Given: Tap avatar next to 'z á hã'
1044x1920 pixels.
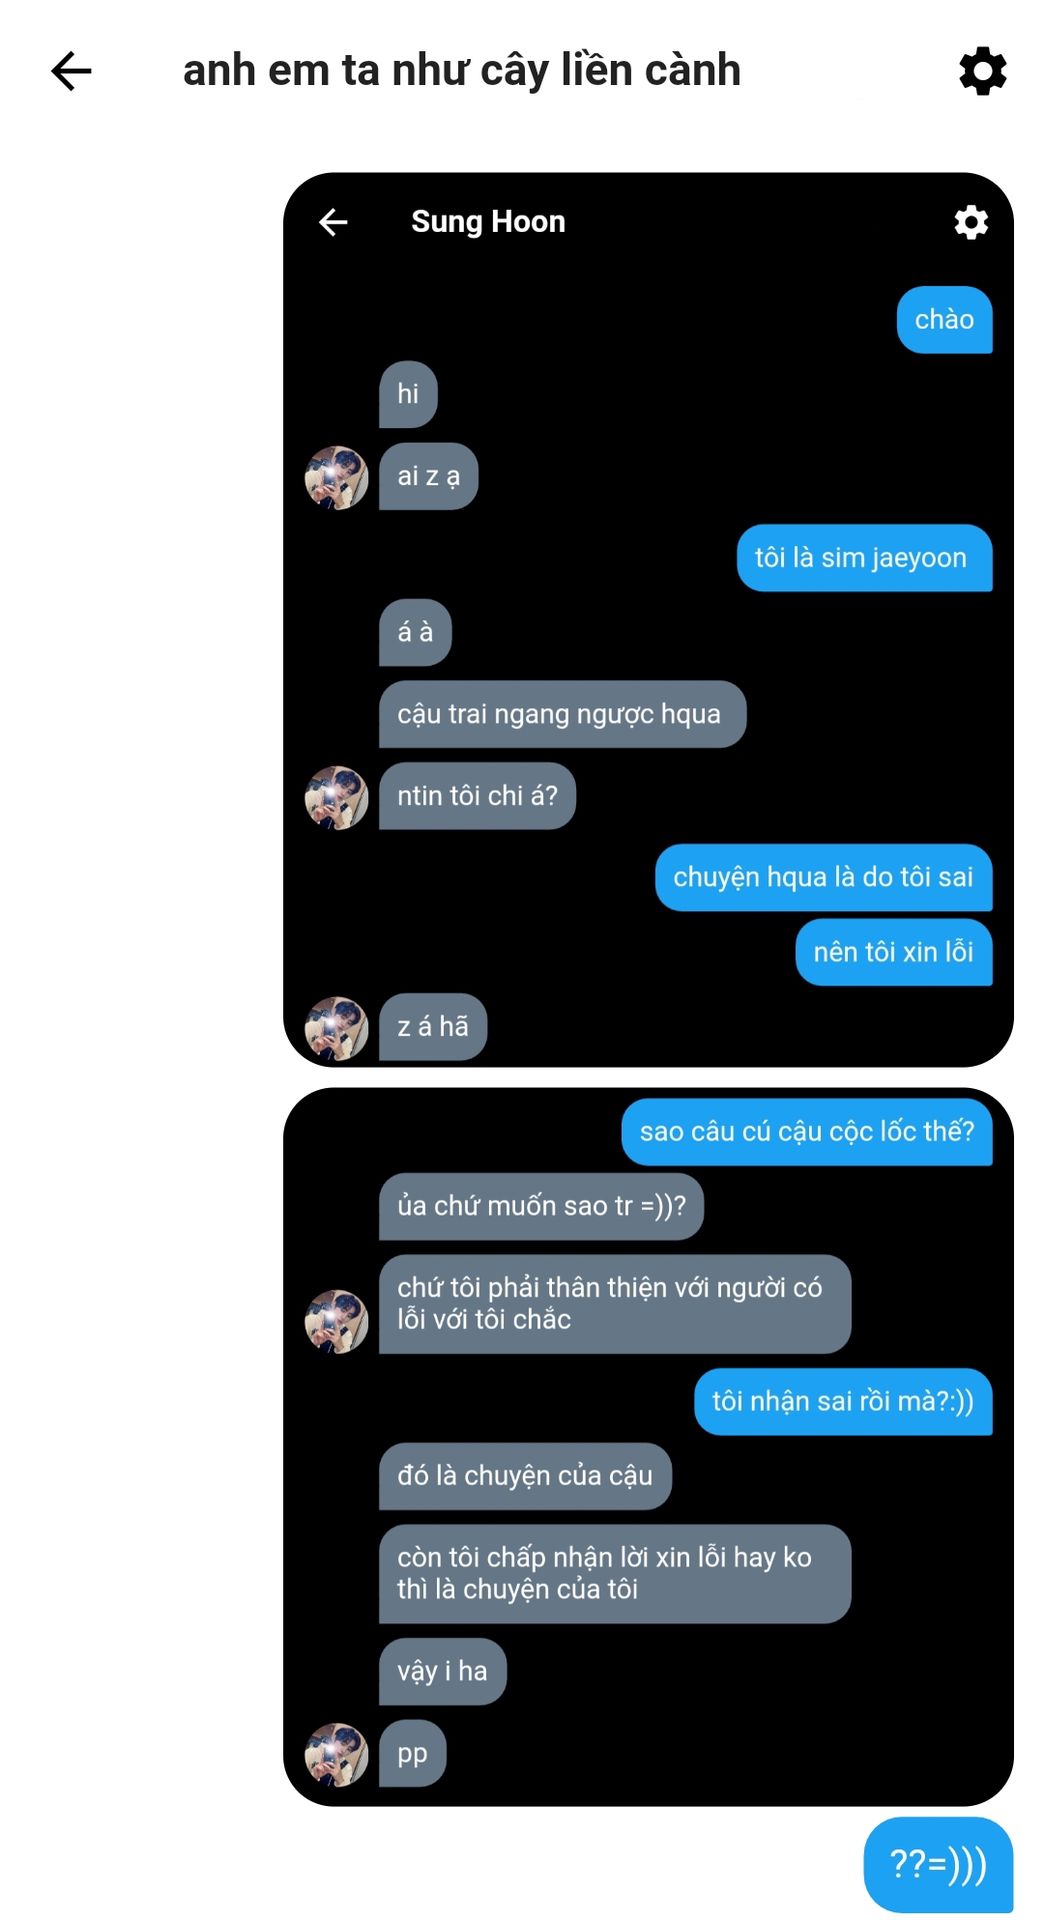Looking at the screenshot, I should click(336, 1028).
